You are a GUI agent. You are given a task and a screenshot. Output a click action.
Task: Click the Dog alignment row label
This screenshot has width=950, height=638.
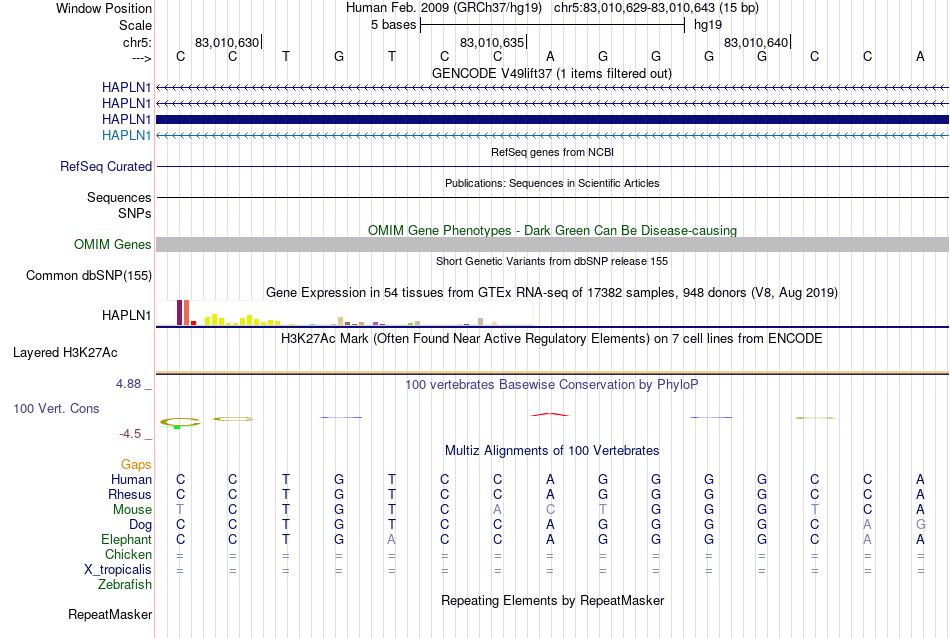(x=140, y=525)
